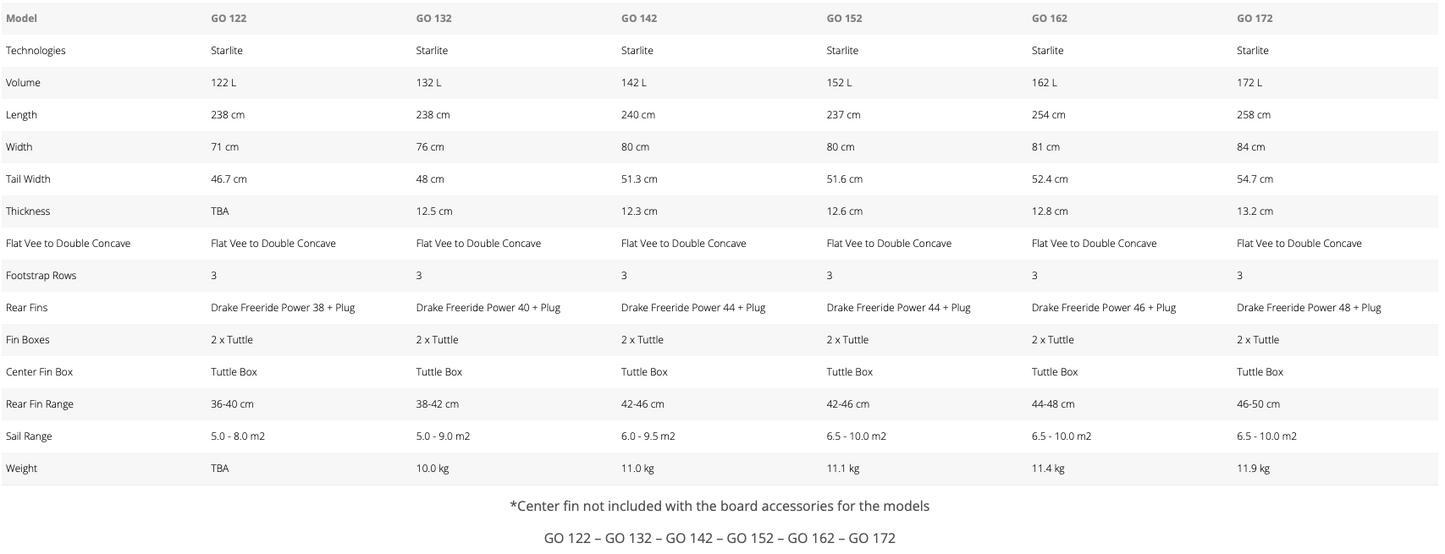1445x554 pixels.
Task: Click the Center fin not included note
Action: 720,506
